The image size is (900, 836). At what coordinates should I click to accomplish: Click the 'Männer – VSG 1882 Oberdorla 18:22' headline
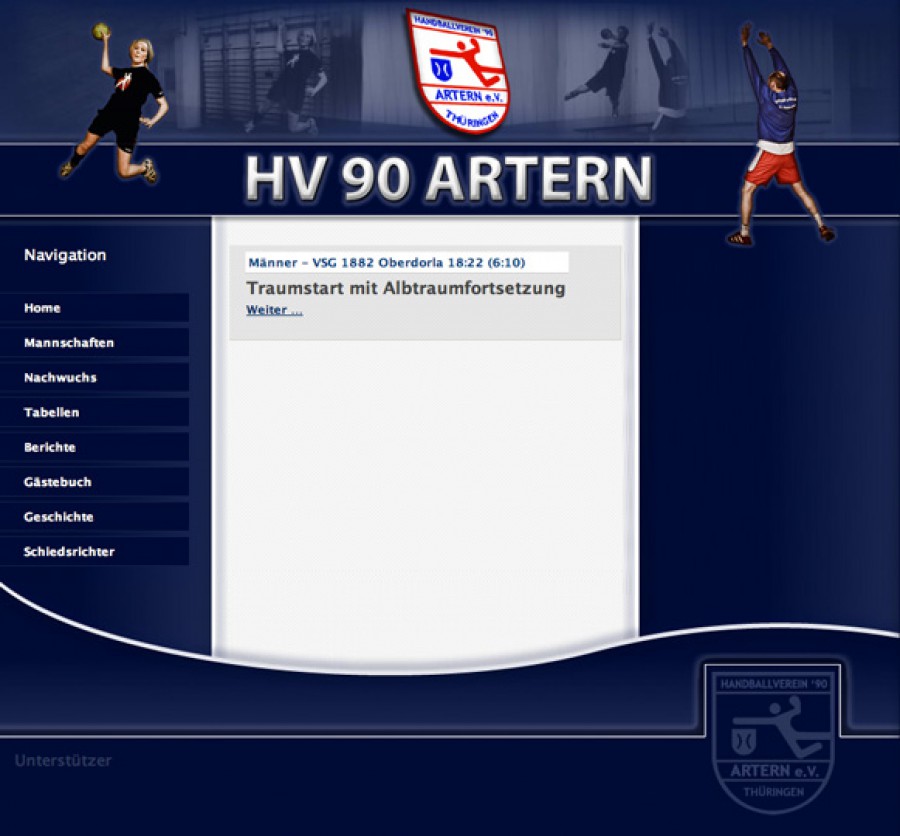point(387,262)
